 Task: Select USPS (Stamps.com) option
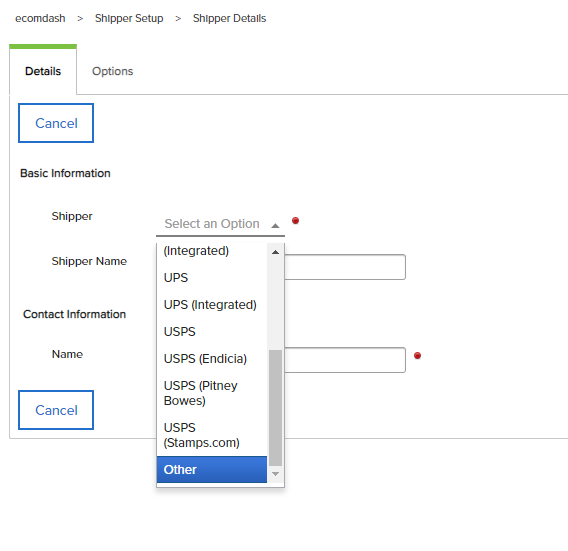point(212,435)
